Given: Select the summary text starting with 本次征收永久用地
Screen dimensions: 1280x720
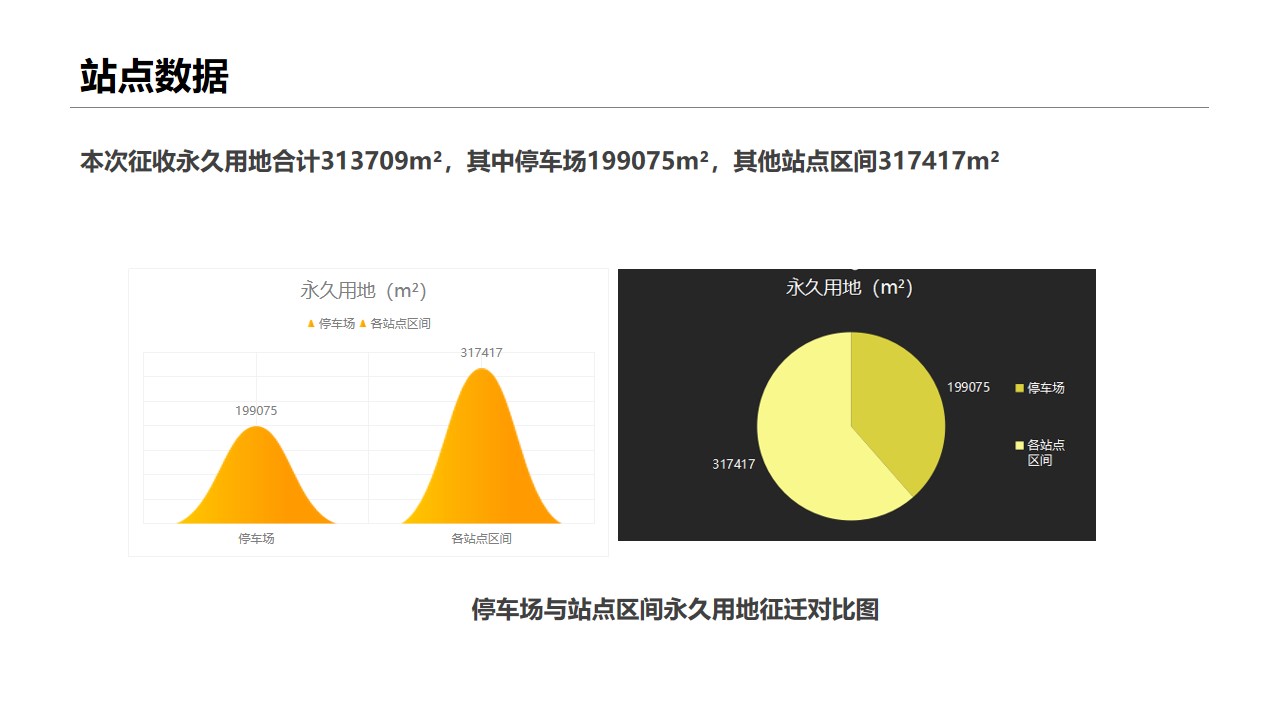Looking at the screenshot, I should click(539, 161).
